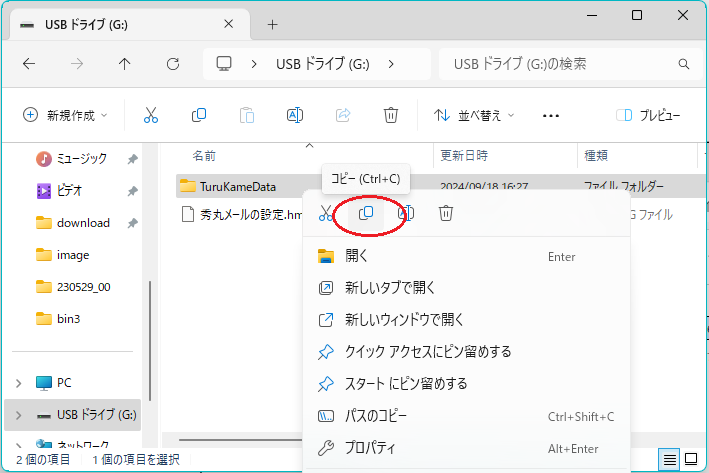Screen dimensions: 709x473
Task: Unpin ミュージック from quick access
Action: point(132,159)
